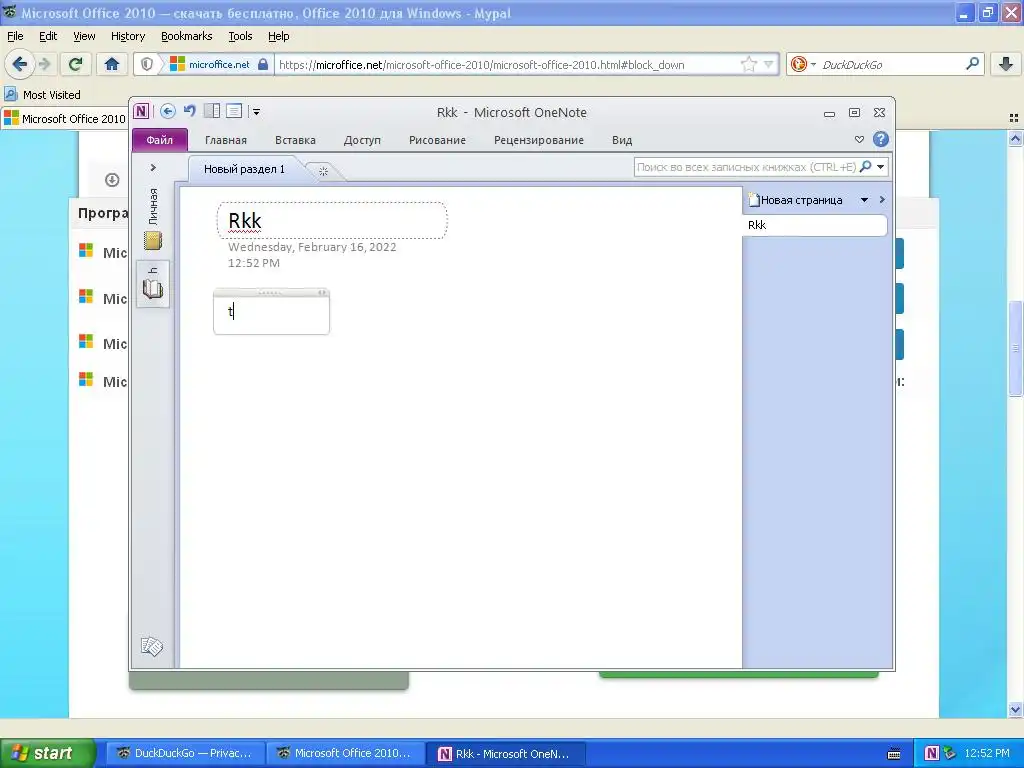Click the magnifier icon in OneNote search

[x=865, y=167]
